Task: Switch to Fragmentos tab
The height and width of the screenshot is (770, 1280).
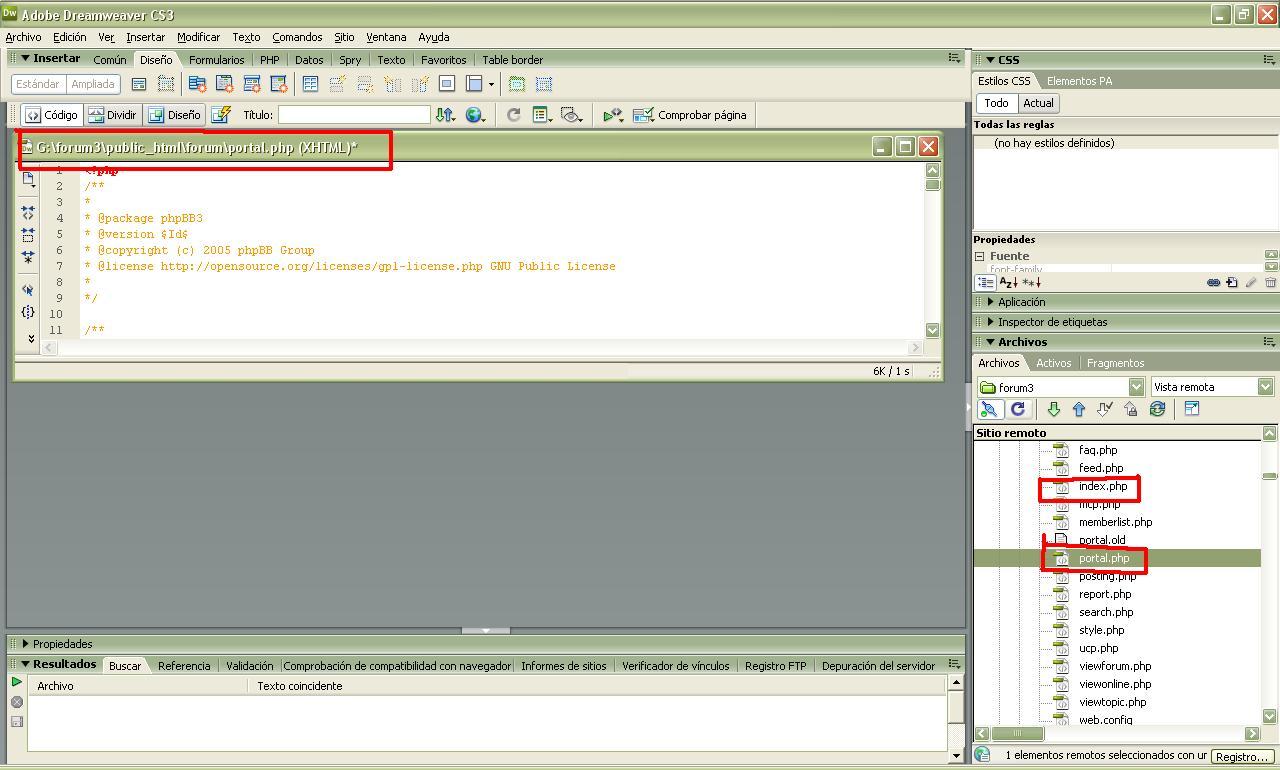Action: pos(1115,363)
